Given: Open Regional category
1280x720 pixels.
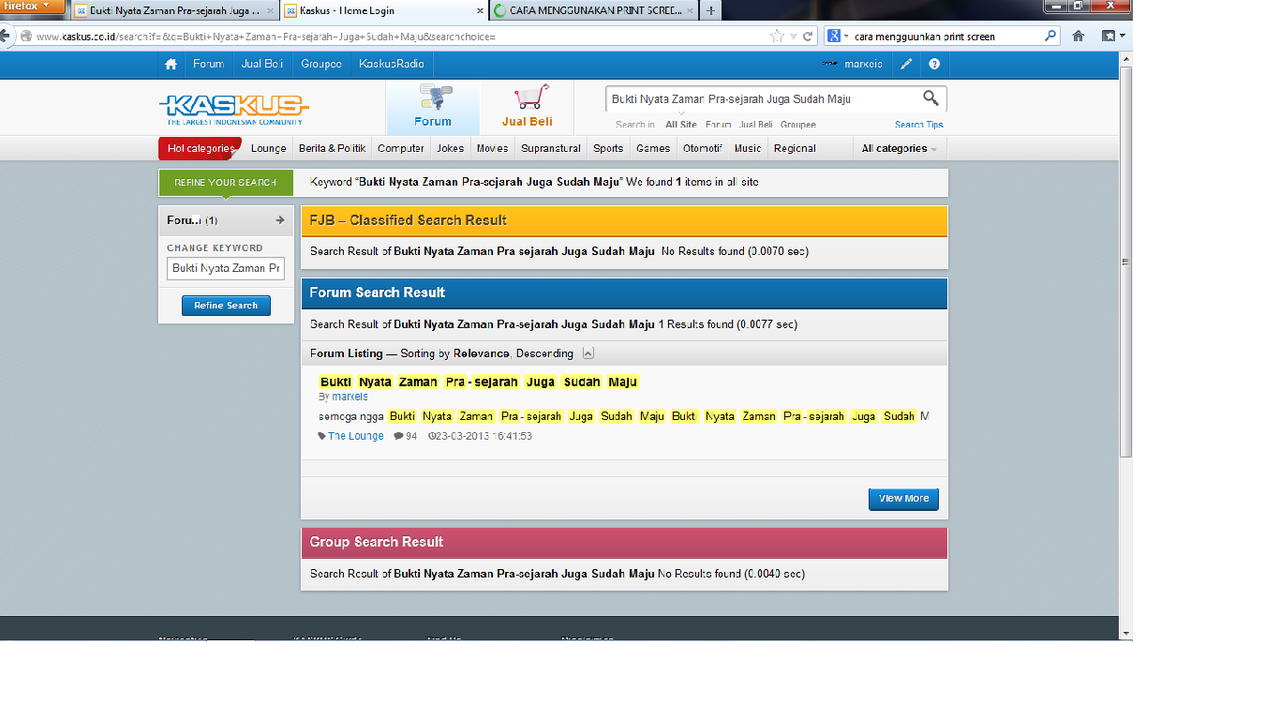Looking at the screenshot, I should pyautogui.click(x=795, y=148).
